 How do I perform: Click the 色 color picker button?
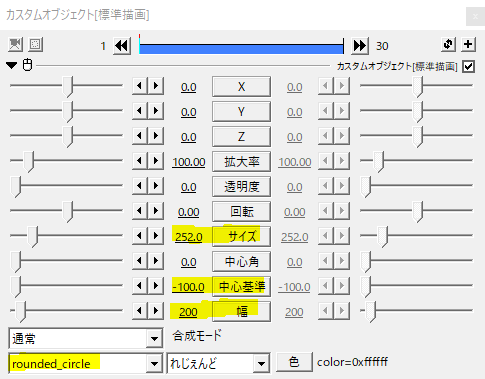click(x=294, y=362)
